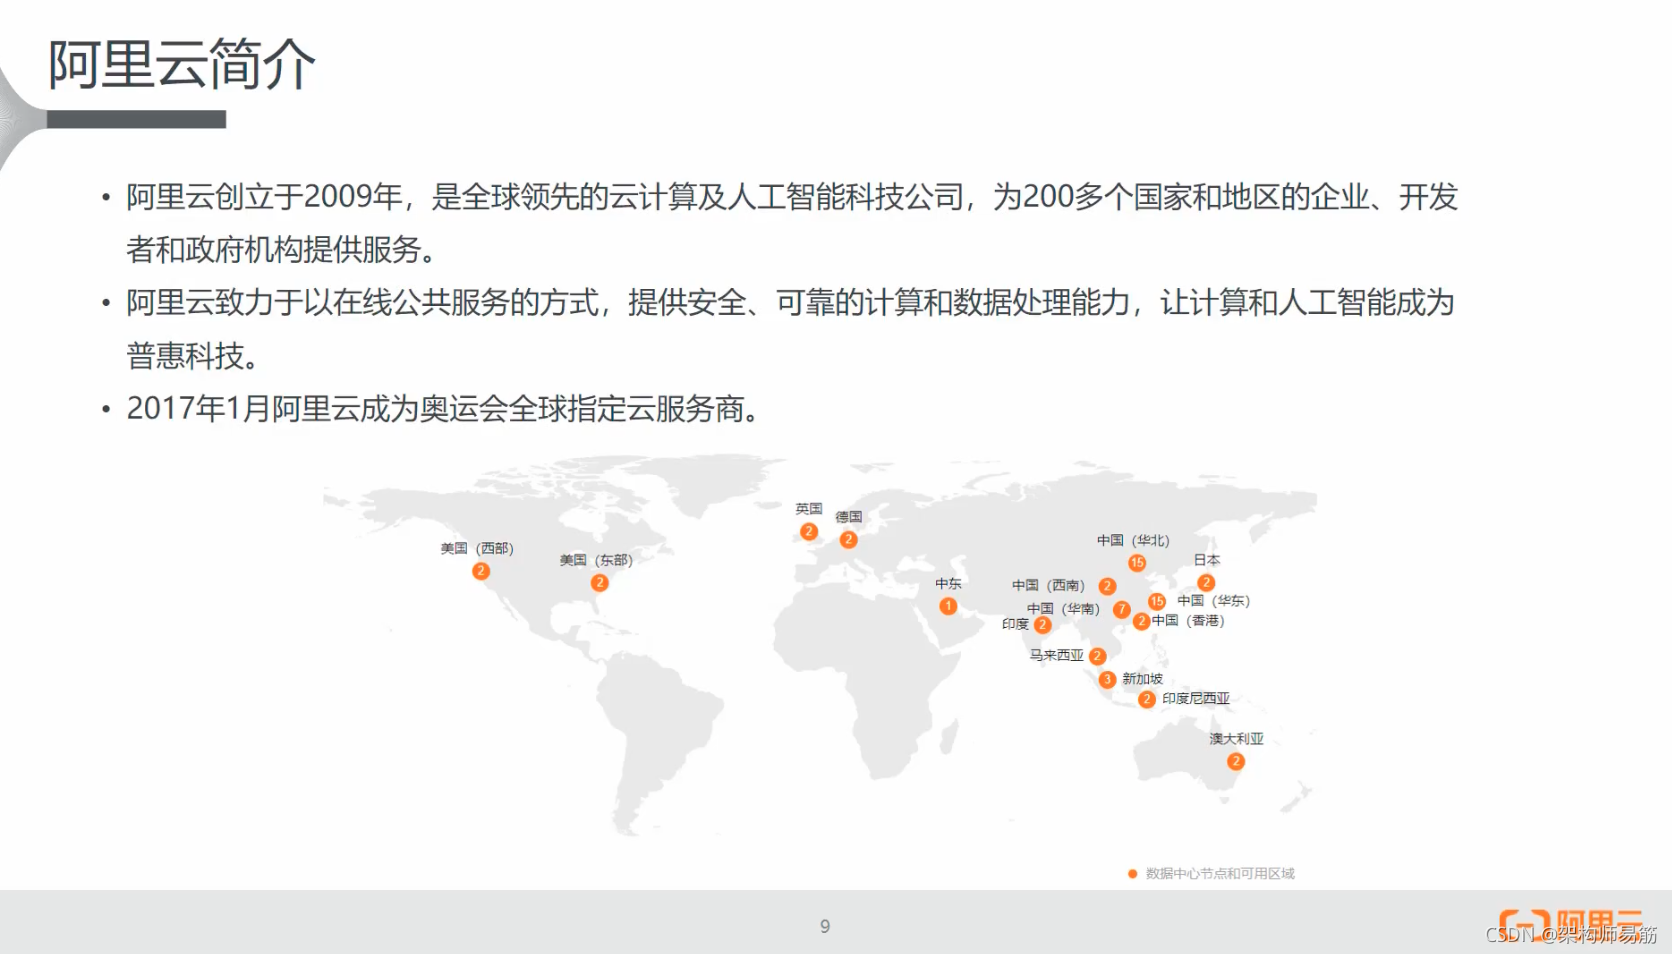The width and height of the screenshot is (1672, 954).
Task: Click the 新加坡 map label
Action: coord(1142,679)
